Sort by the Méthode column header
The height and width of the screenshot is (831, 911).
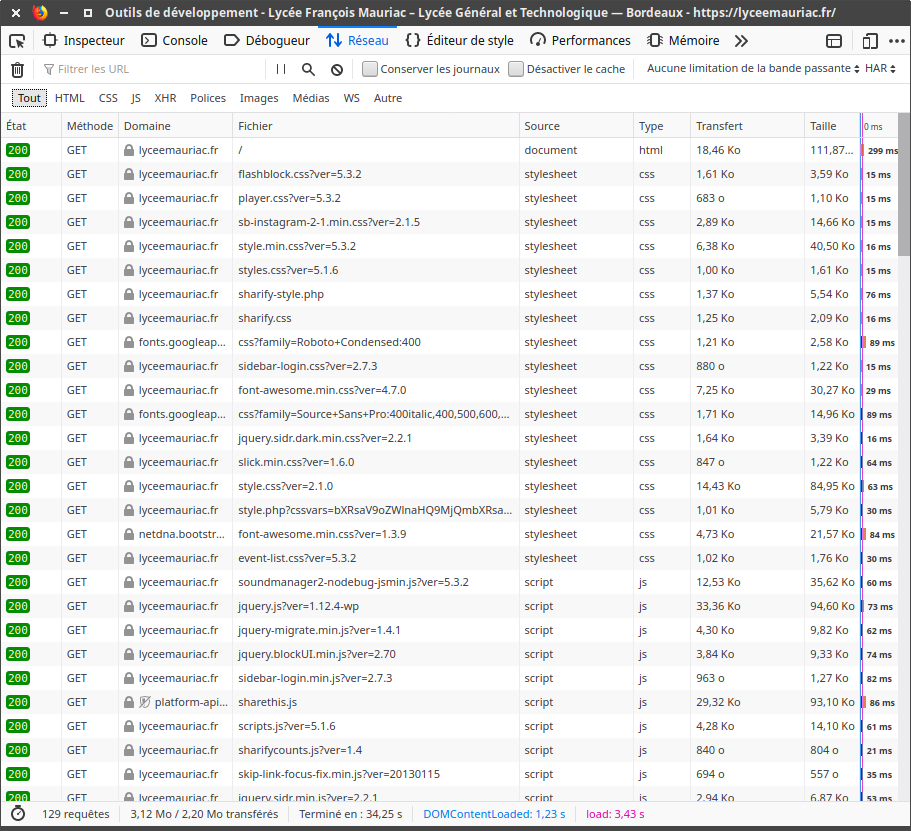pyautogui.click(x=90, y=126)
